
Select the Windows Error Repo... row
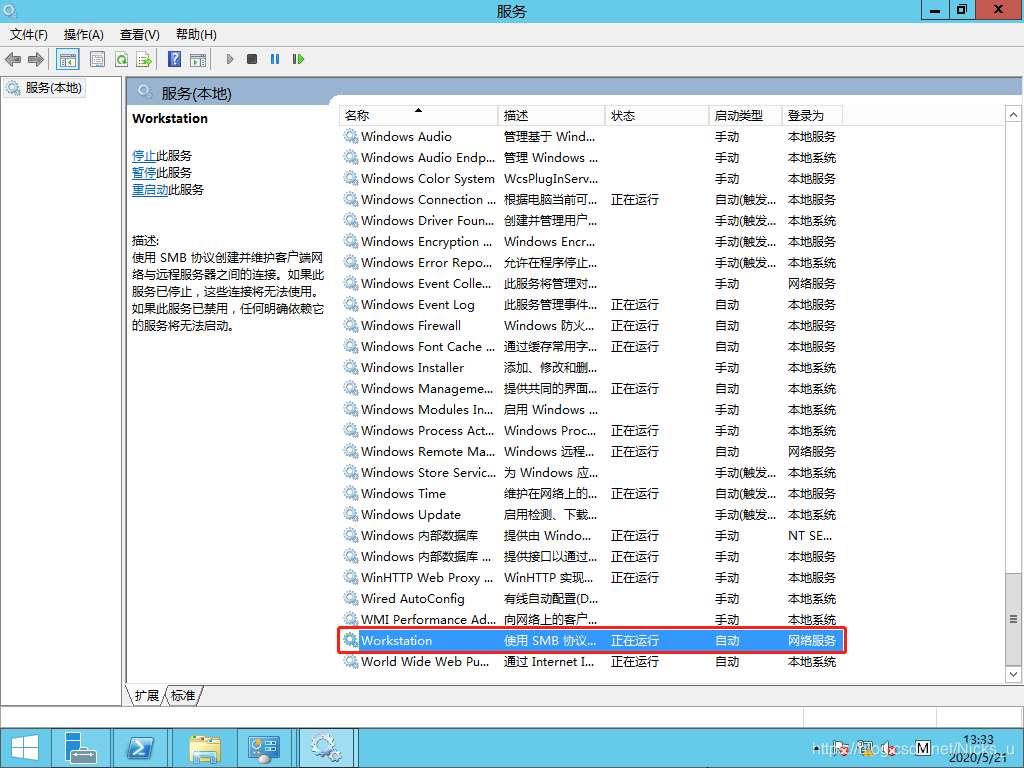(x=591, y=263)
